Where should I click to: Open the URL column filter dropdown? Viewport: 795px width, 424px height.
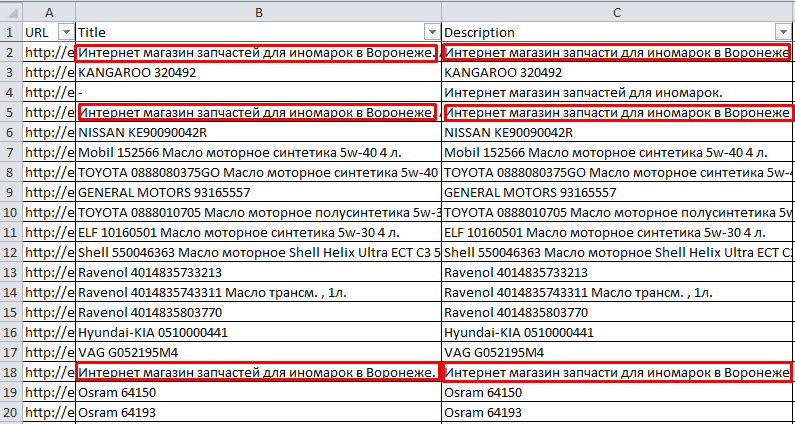(66, 32)
